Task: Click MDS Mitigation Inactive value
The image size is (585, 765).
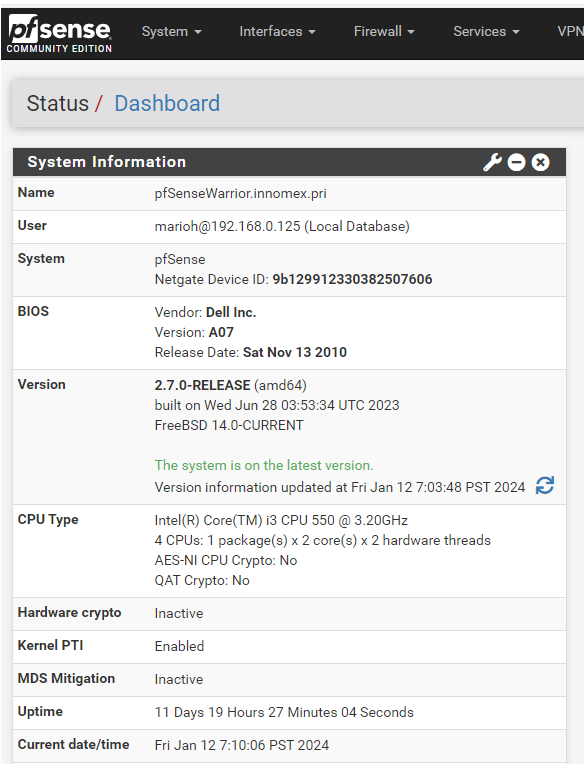Action: coord(179,680)
